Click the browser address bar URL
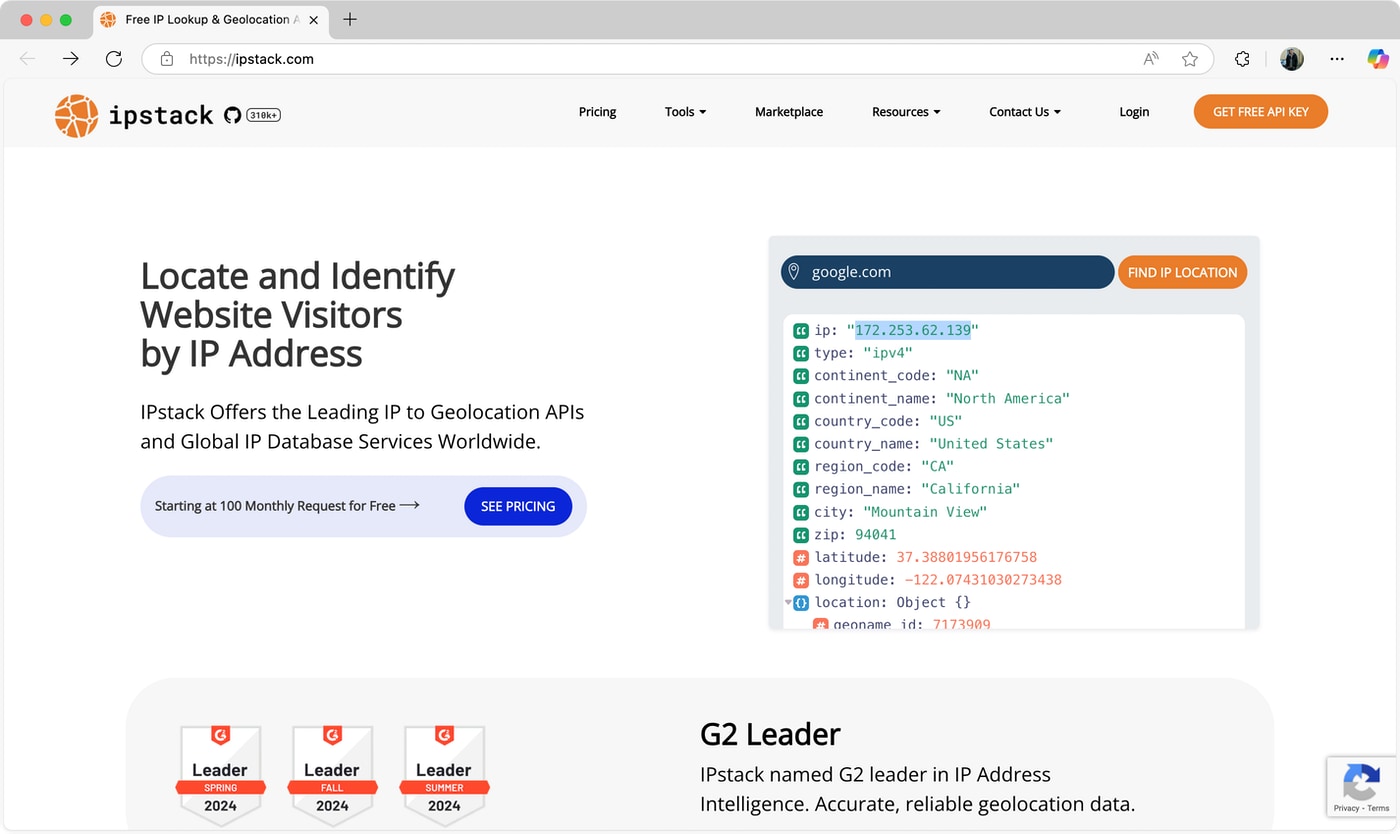 [x=252, y=59]
